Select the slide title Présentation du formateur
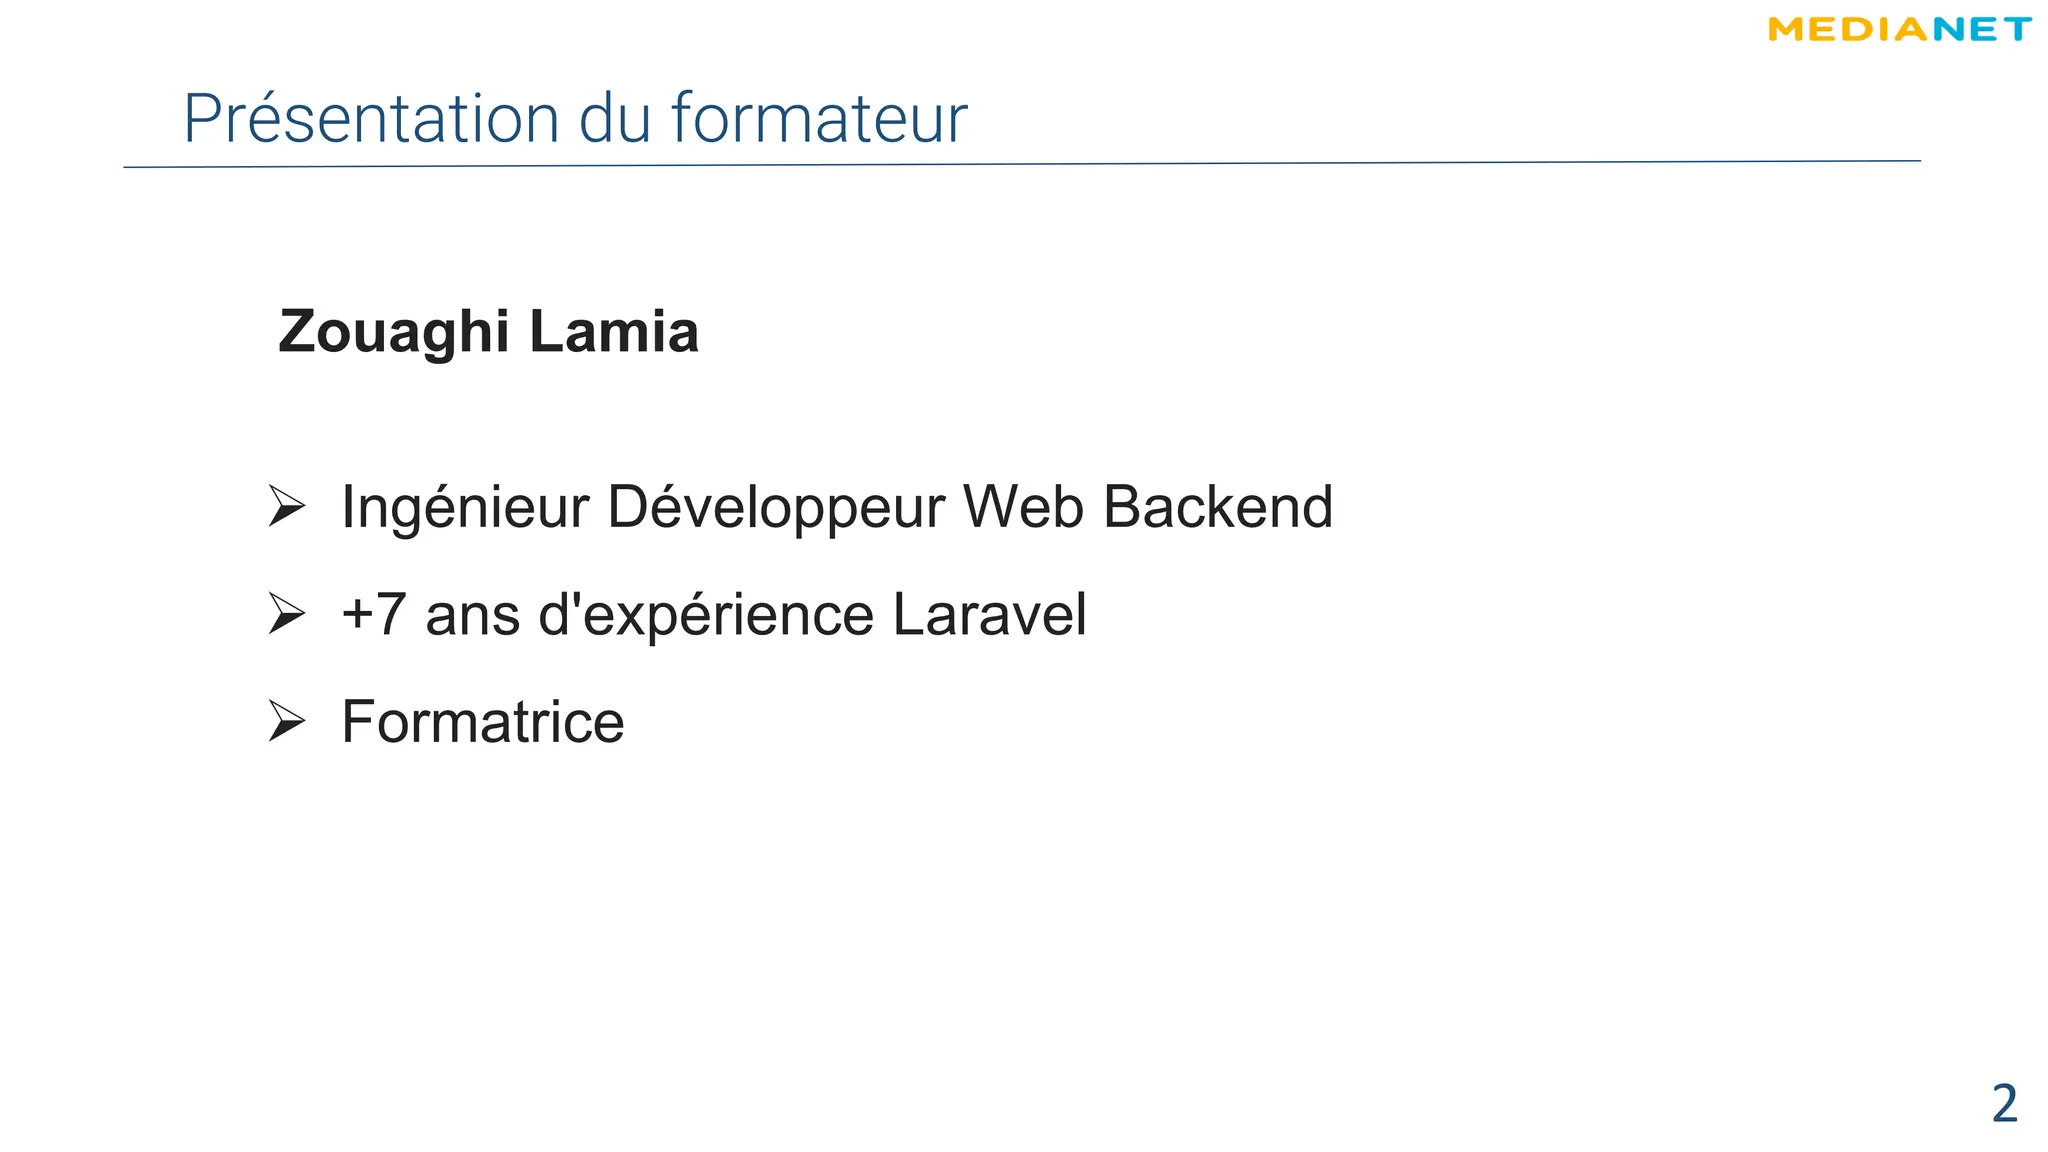The width and height of the screenshot is (2048, 1152). pos(575,118)
